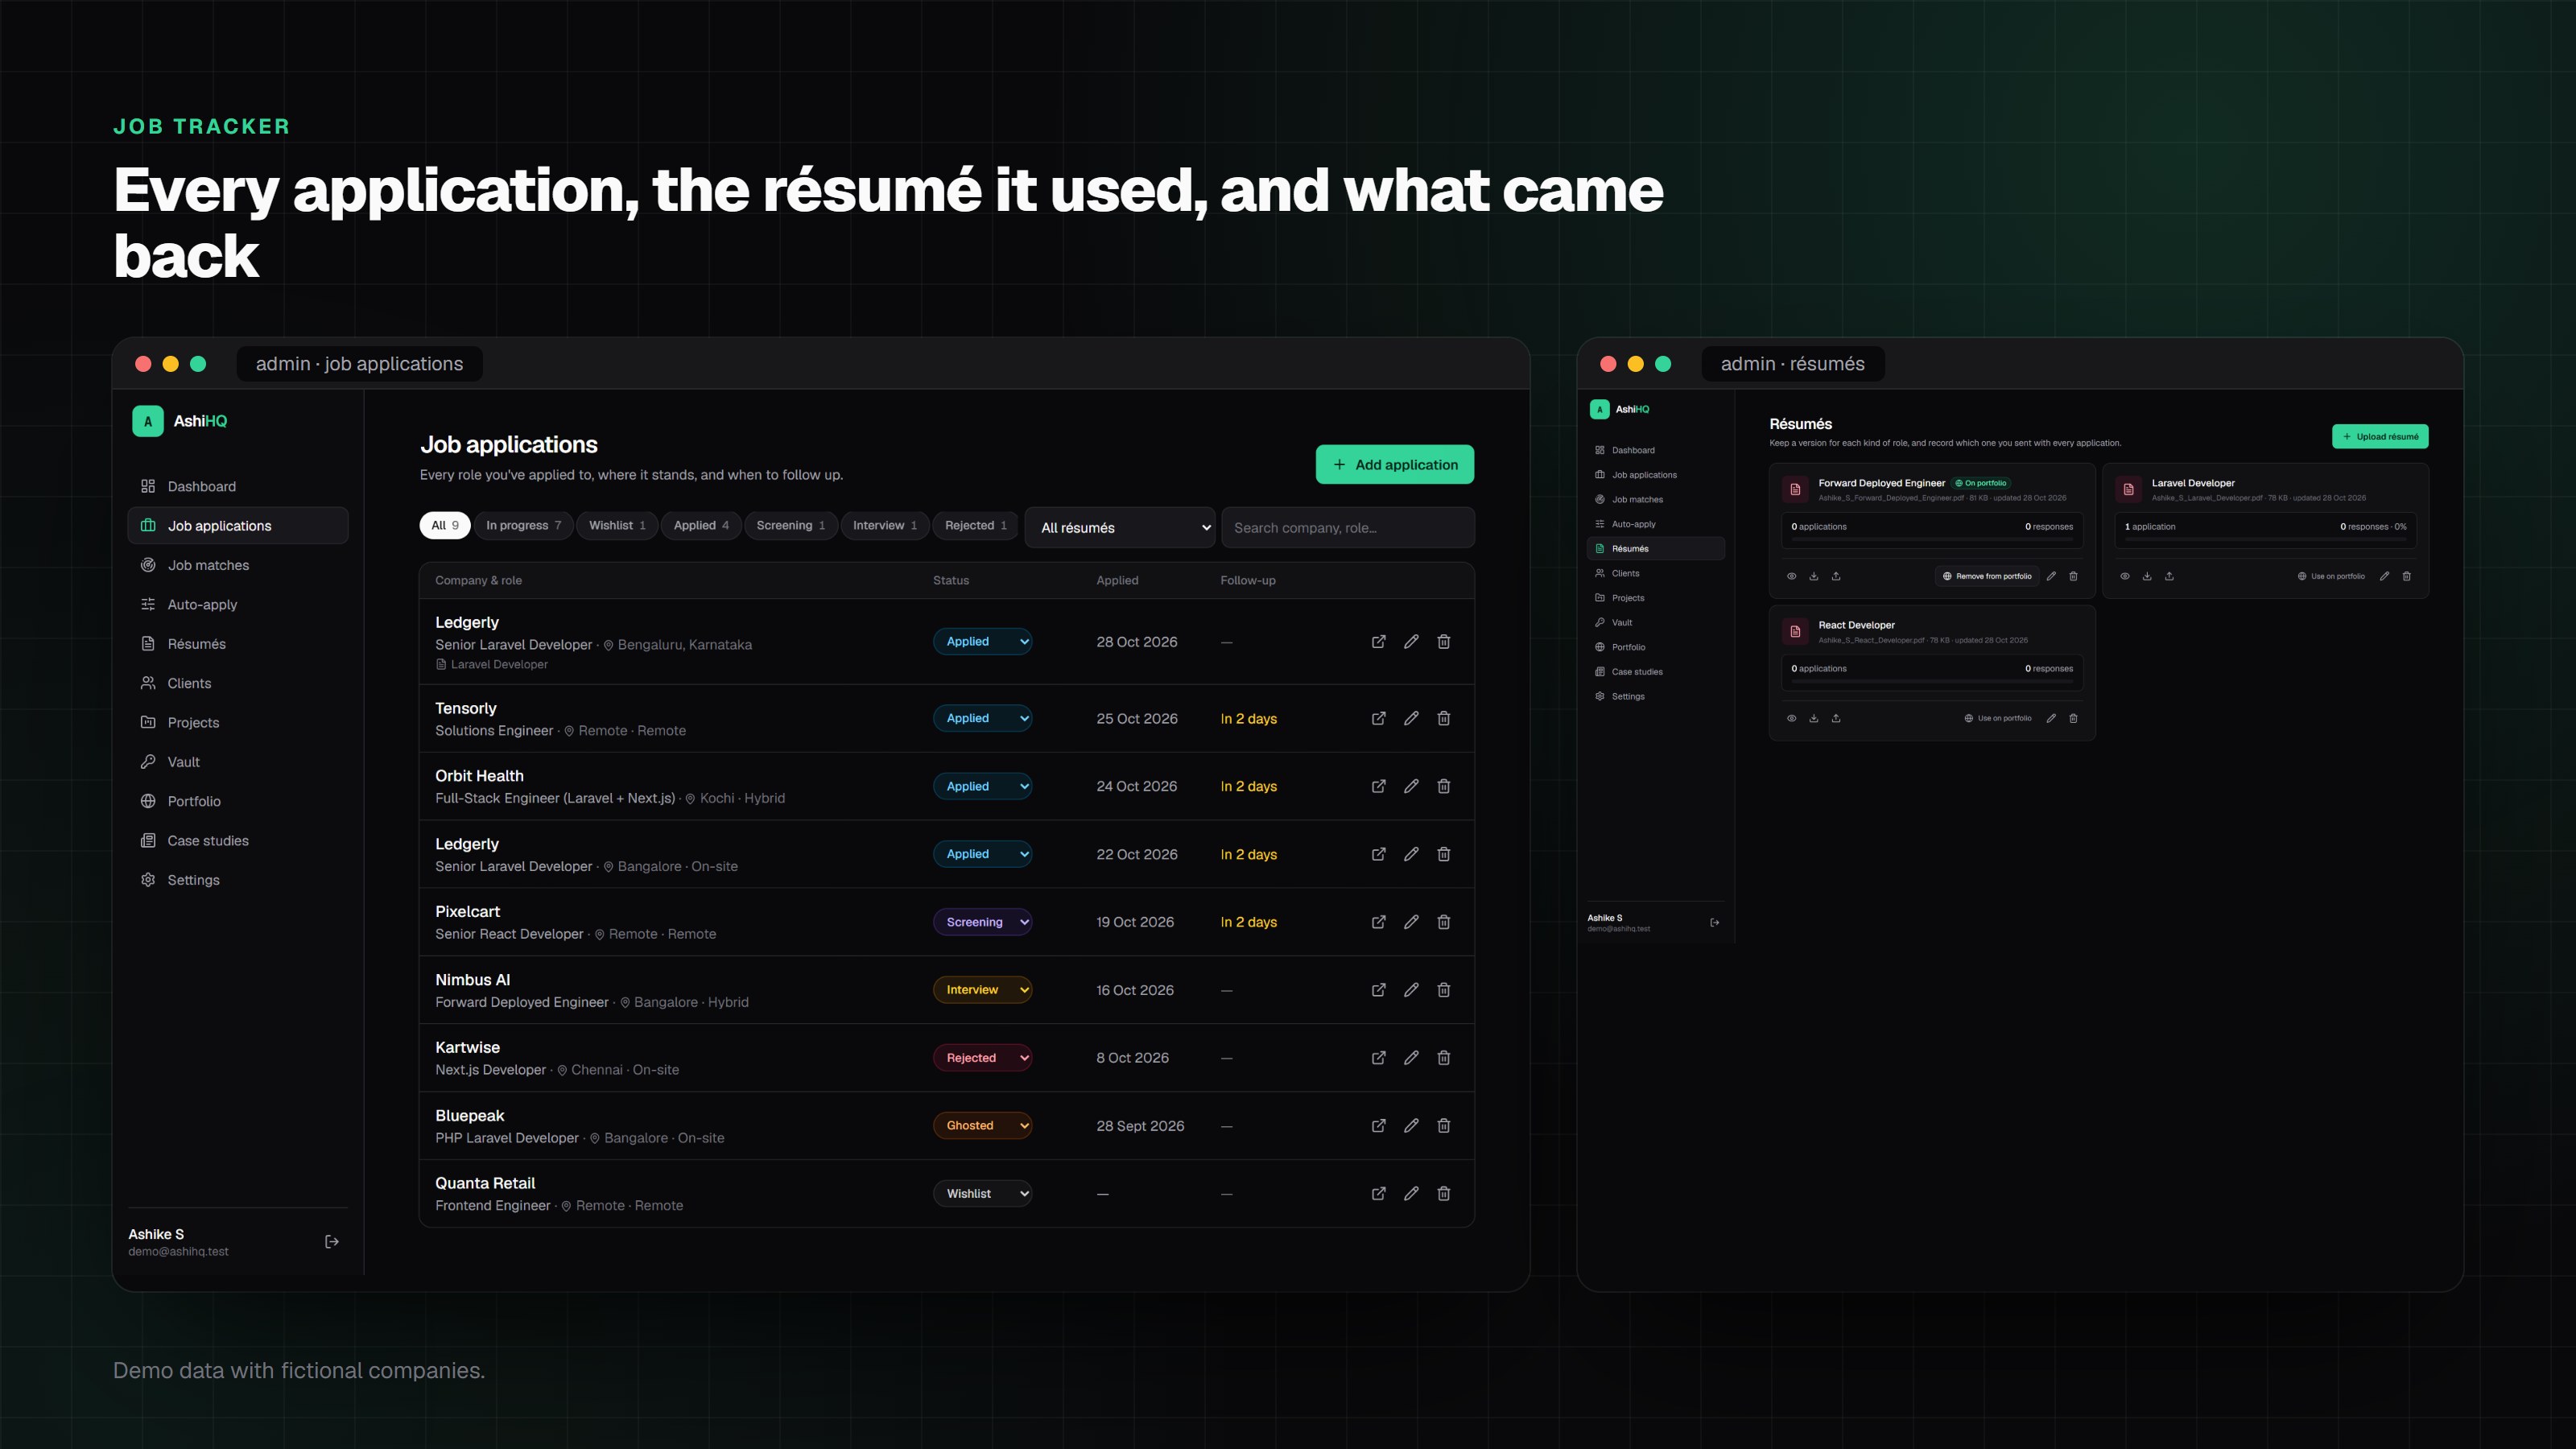Screen dimensions: 2576x1449
Task: Delete the React Developer résumé
Action: pyautogui.click(x=2073, y=718)
